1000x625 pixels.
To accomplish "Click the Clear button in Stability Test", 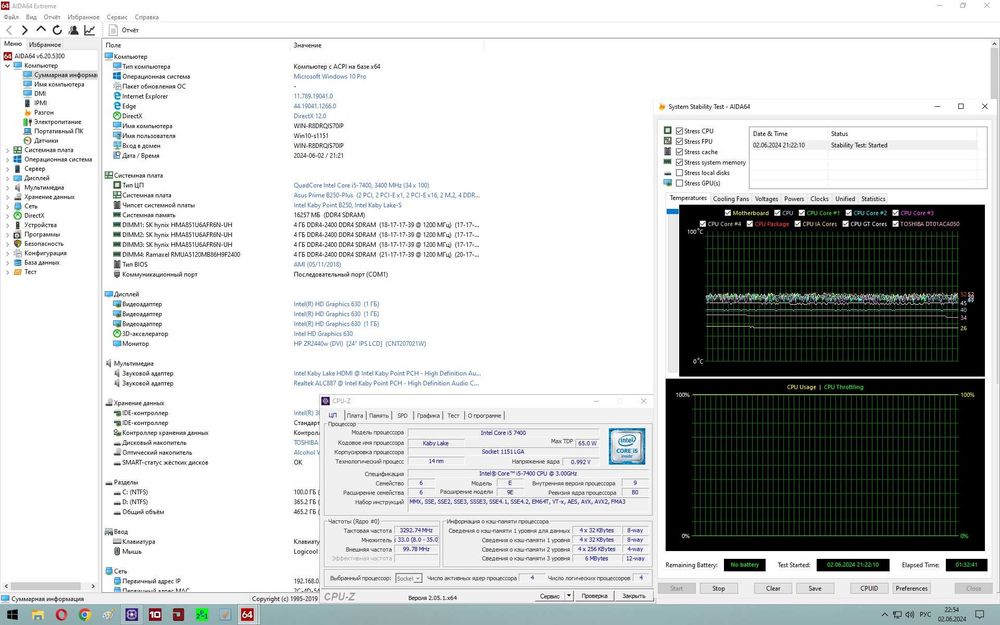I will click(773, 588).
